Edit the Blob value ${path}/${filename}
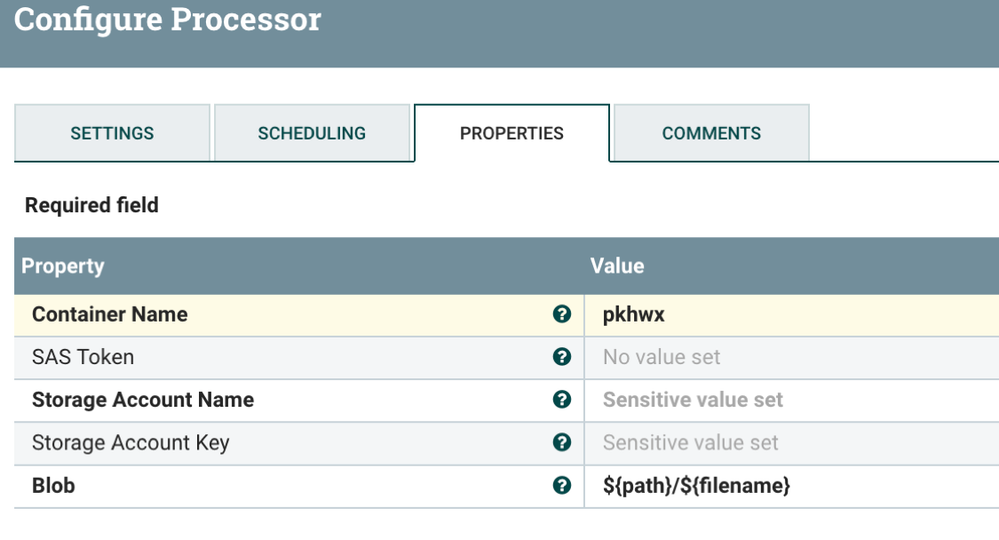Screen dimensions: 999x540 tap(696, 486)
